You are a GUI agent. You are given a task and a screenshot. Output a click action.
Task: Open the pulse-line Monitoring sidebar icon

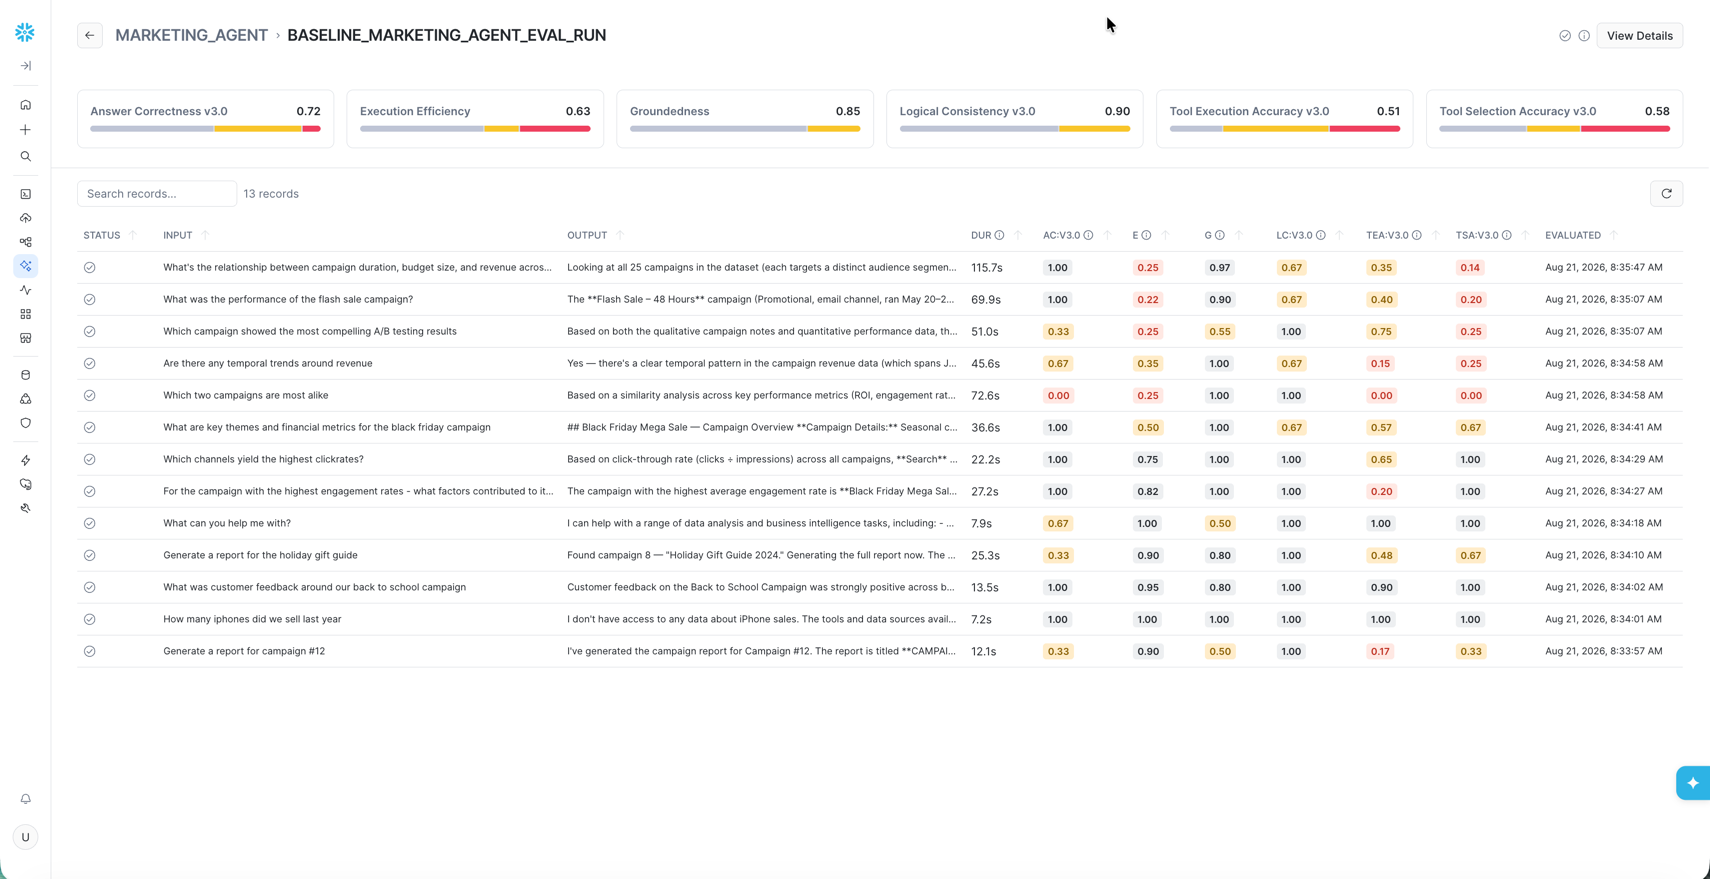tap(26, 290)
